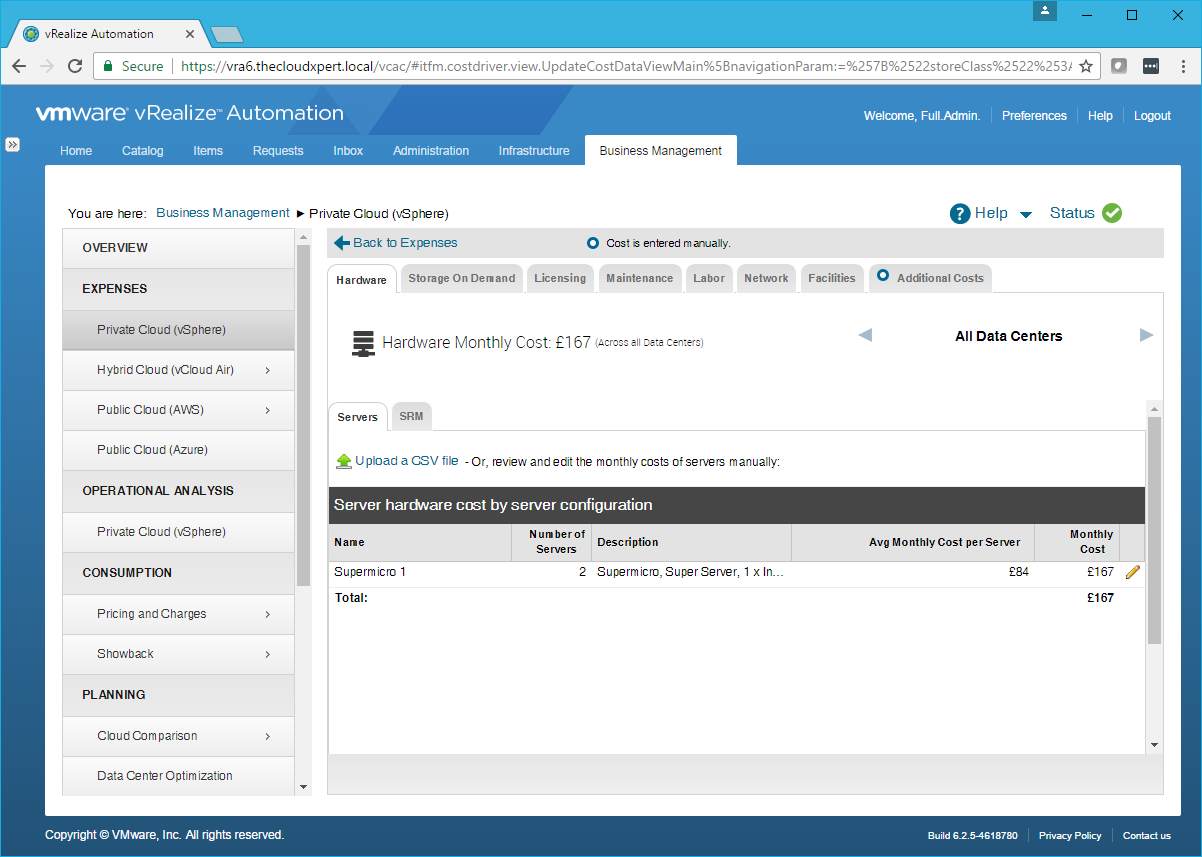The width and height of the screenshot is (1202, 857).
Task: Open the SRM sub-tab
Action: pos(411,417)
